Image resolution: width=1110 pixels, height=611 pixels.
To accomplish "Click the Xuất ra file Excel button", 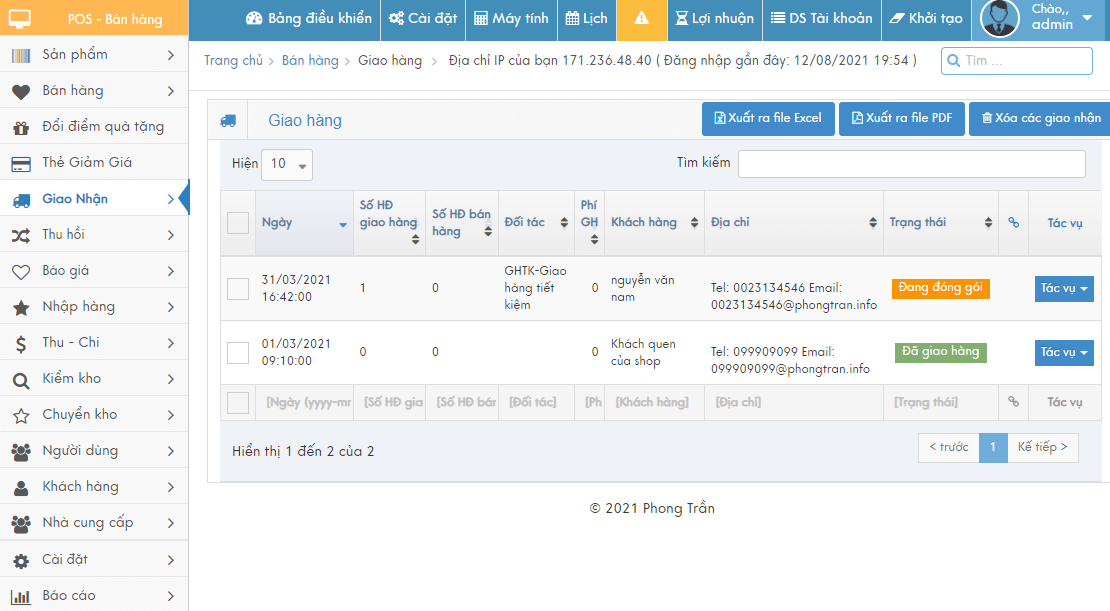I will 766,119.
